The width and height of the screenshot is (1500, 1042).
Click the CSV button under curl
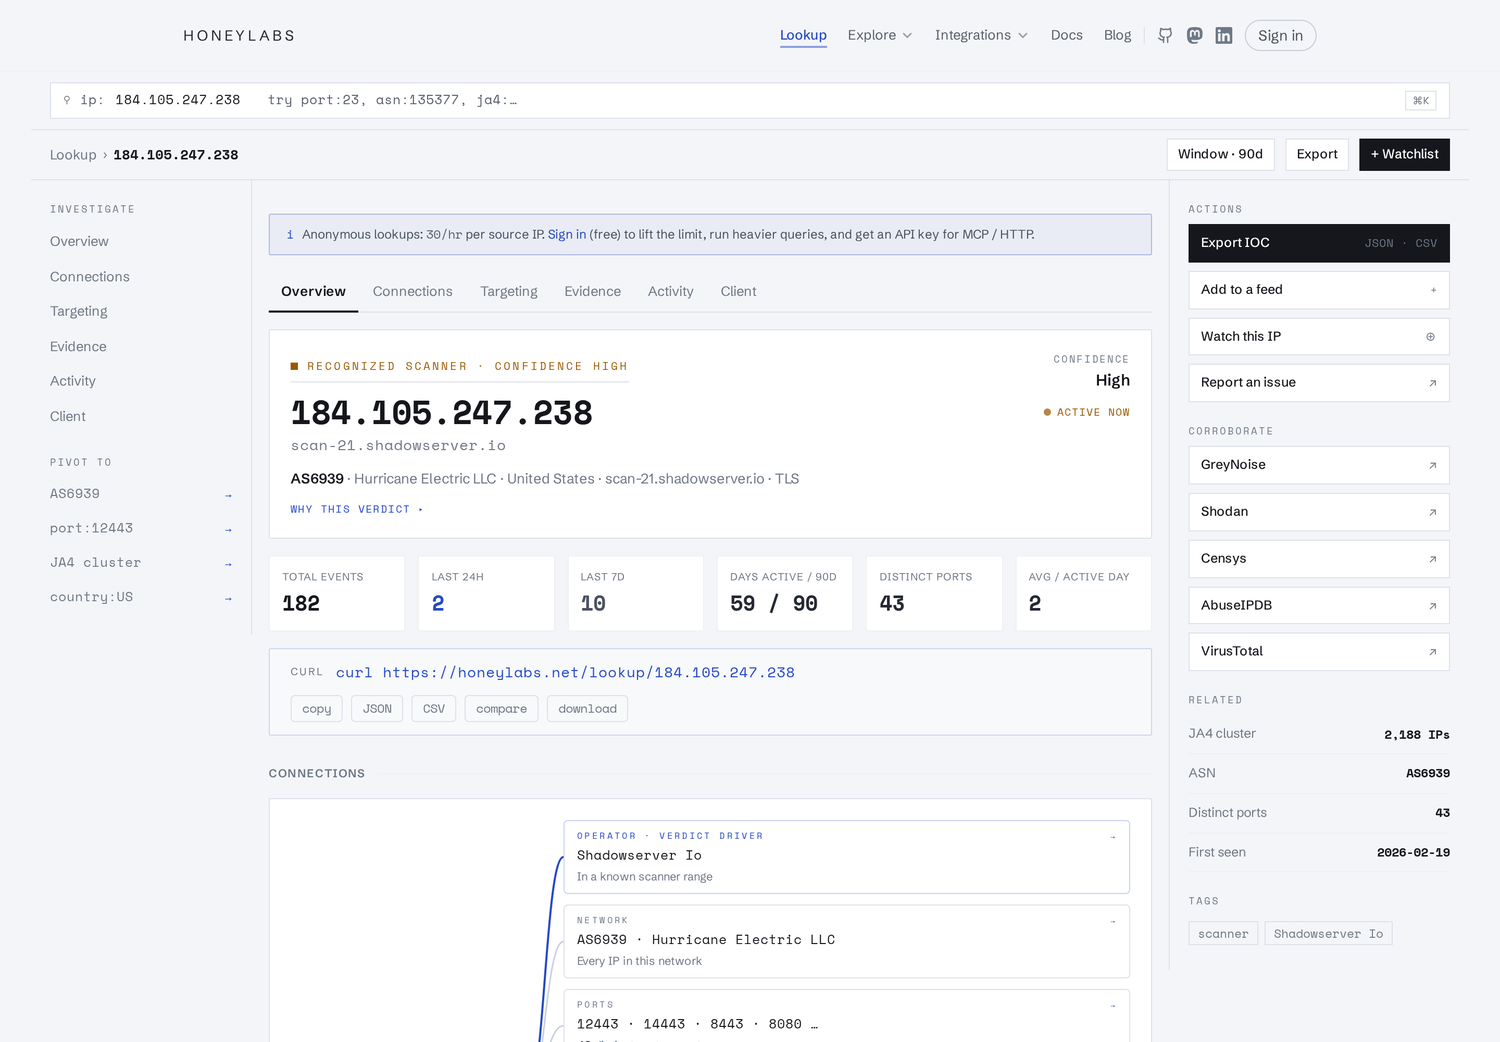pos(434,709)
